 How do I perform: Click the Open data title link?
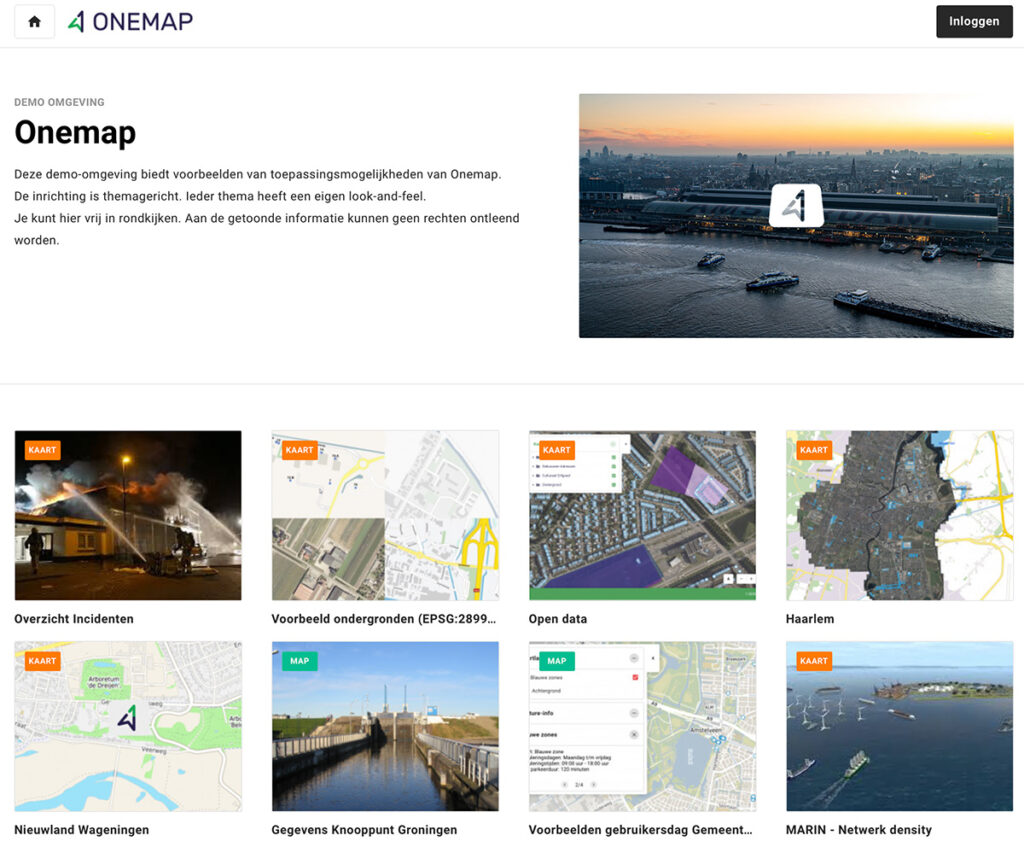coord(558,619)
